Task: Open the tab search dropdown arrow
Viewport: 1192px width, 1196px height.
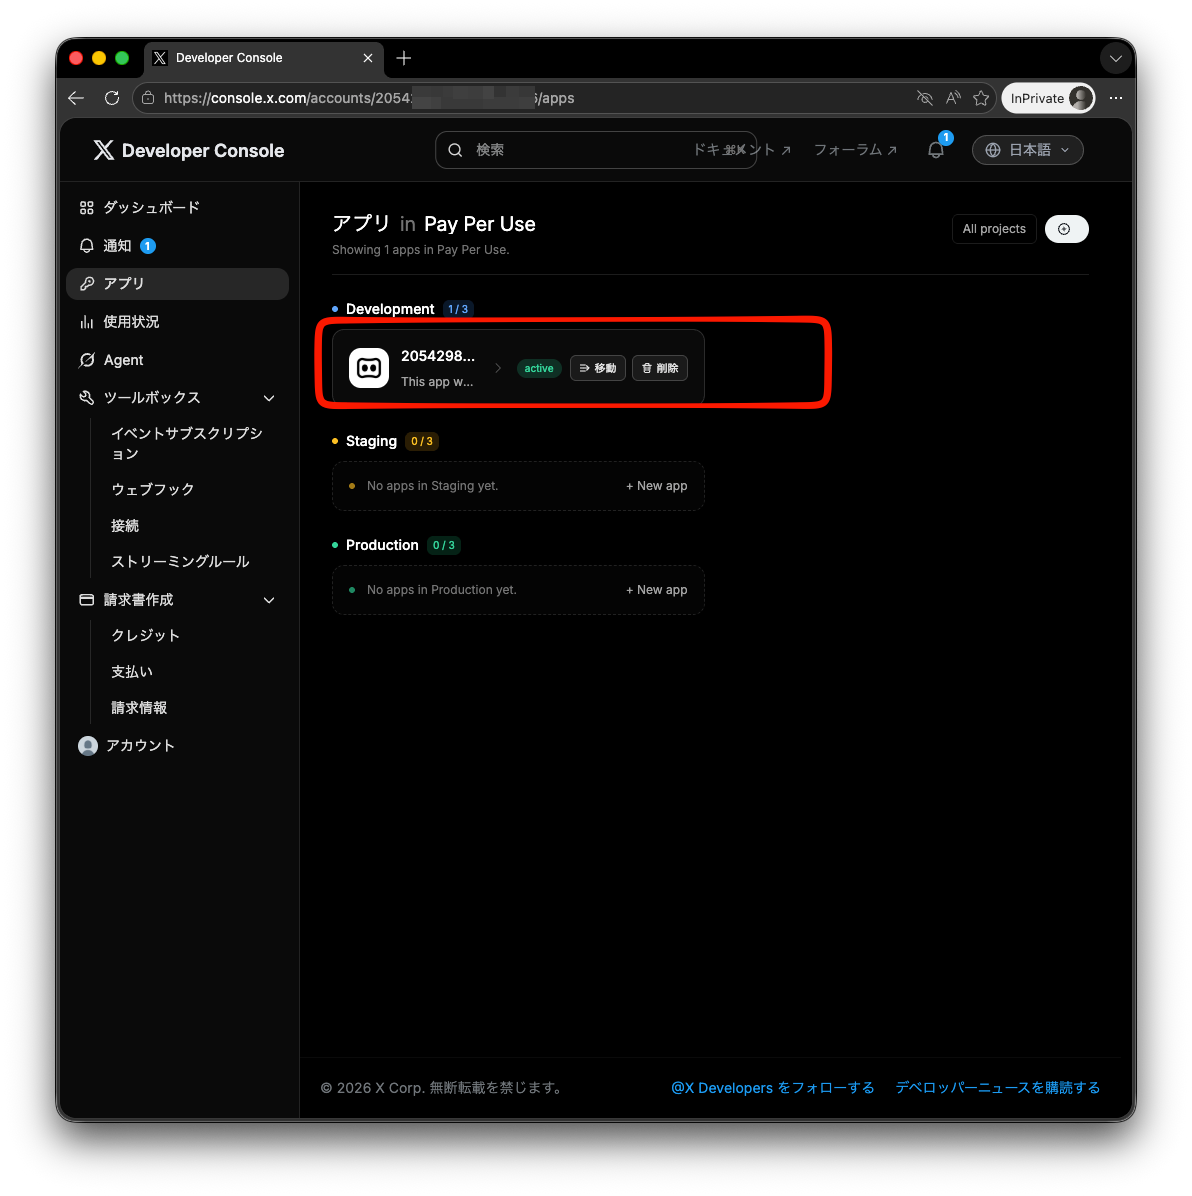Action: (1116, 59)
